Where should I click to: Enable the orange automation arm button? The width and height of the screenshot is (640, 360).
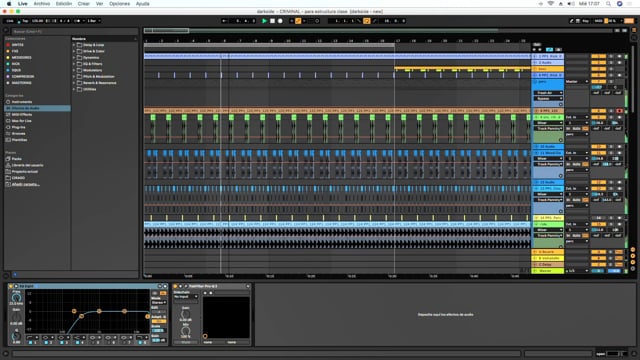coord(298,21)
